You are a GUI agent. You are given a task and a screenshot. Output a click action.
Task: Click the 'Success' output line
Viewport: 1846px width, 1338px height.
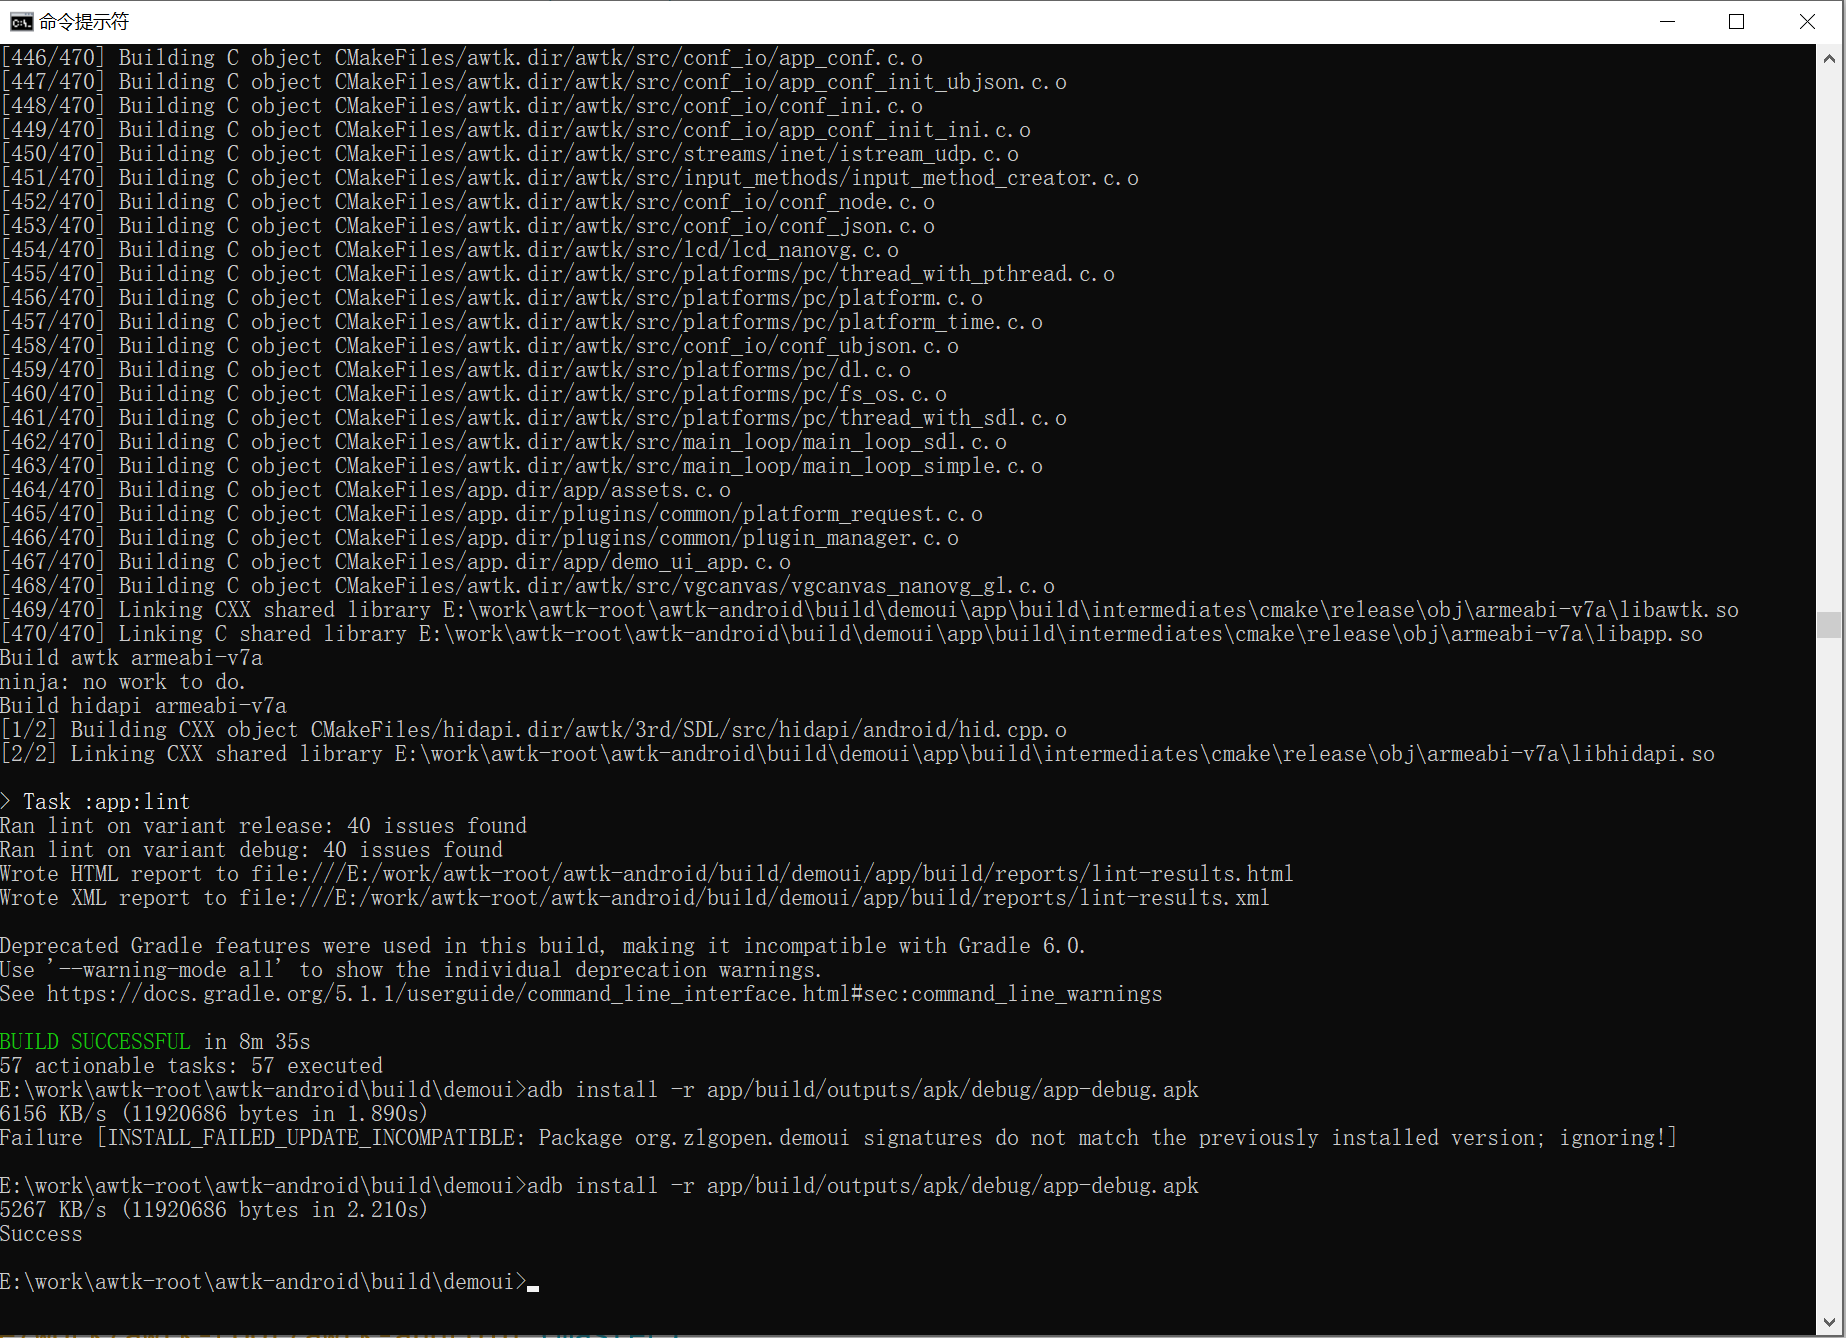(41, 1234)
